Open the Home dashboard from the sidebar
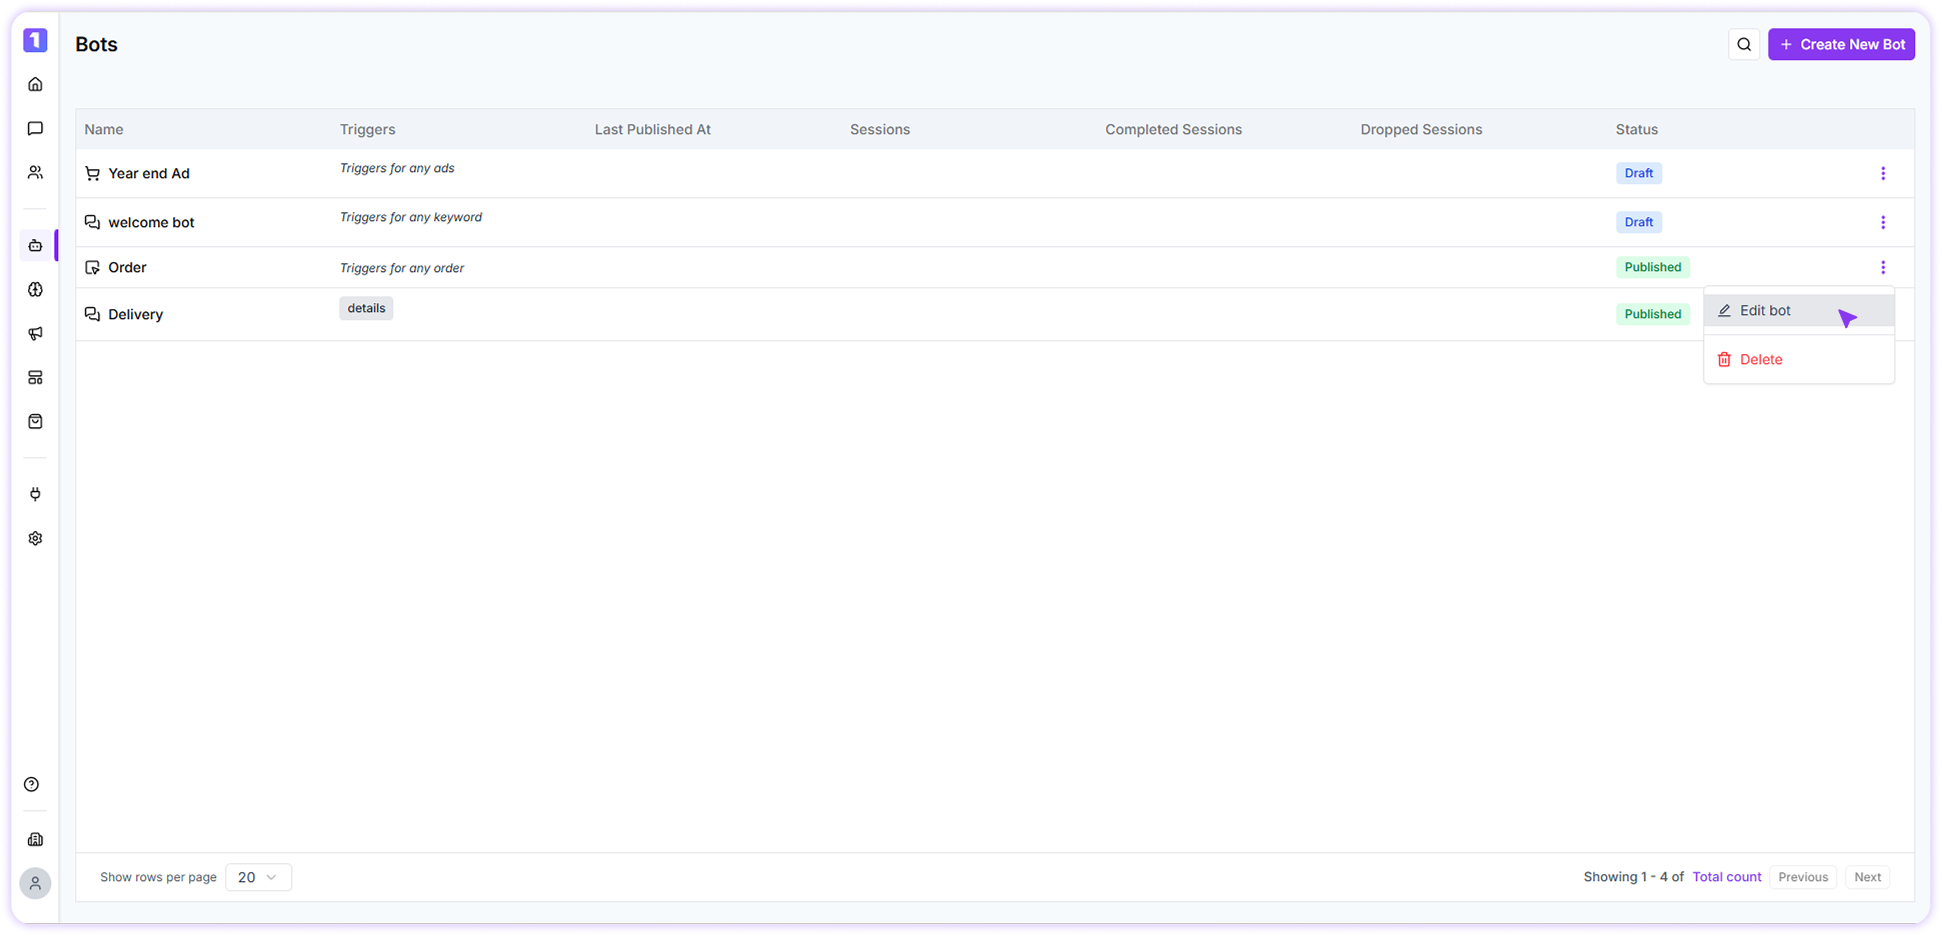The height and width of the screenshot is (936, 1942). [35, 84]
